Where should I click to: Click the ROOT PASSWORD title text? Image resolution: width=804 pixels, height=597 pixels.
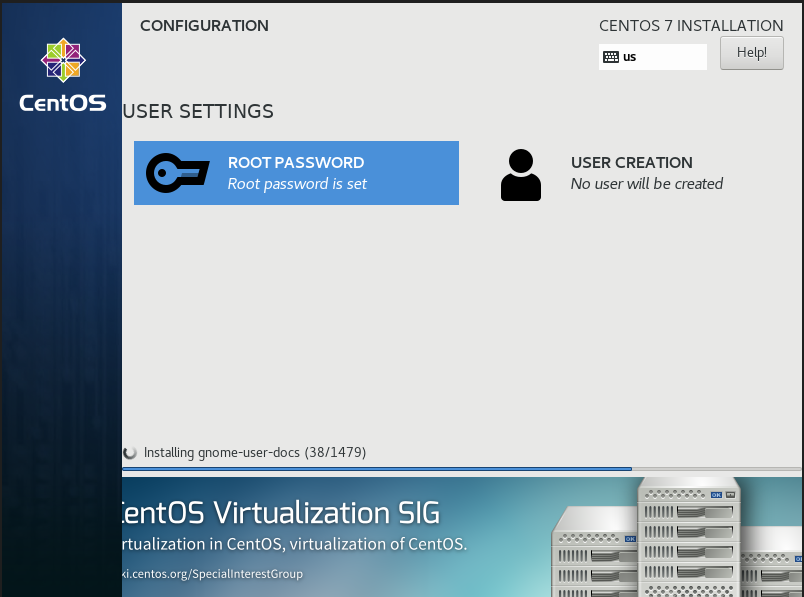point(296,163)
